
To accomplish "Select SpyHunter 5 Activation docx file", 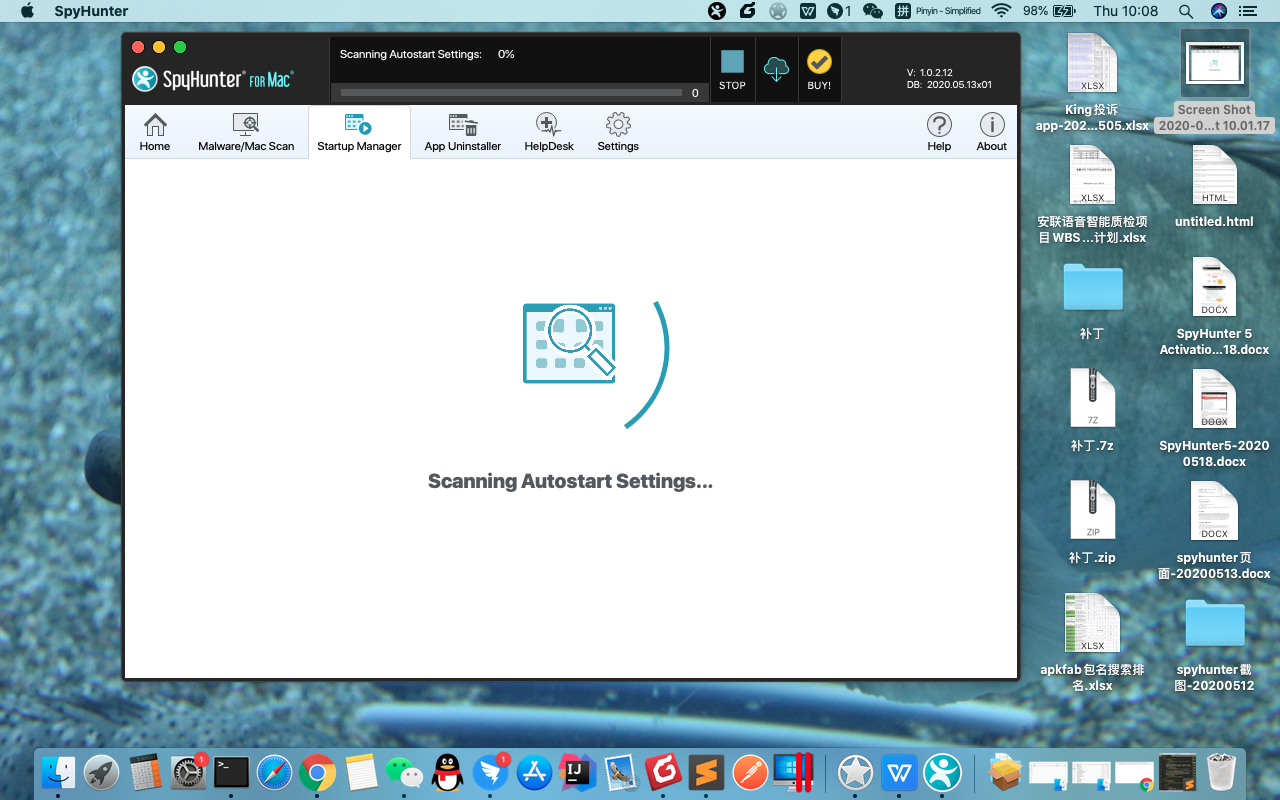I will coord(1214,307).
